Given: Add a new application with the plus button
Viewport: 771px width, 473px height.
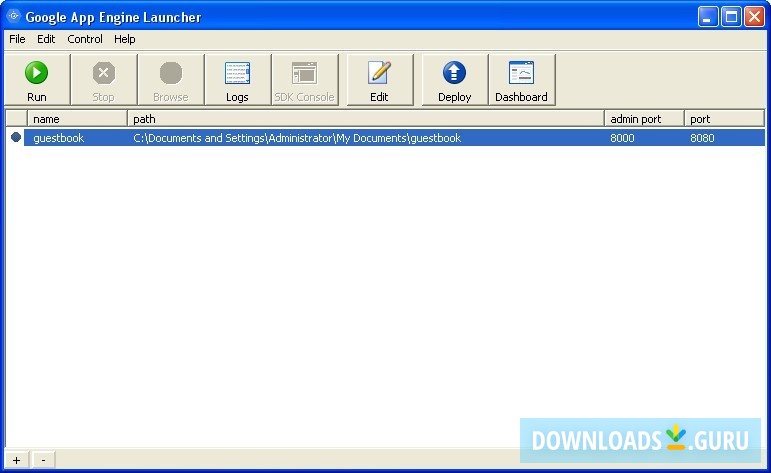Looking at the screenshot, I should [x=17, y=460].
